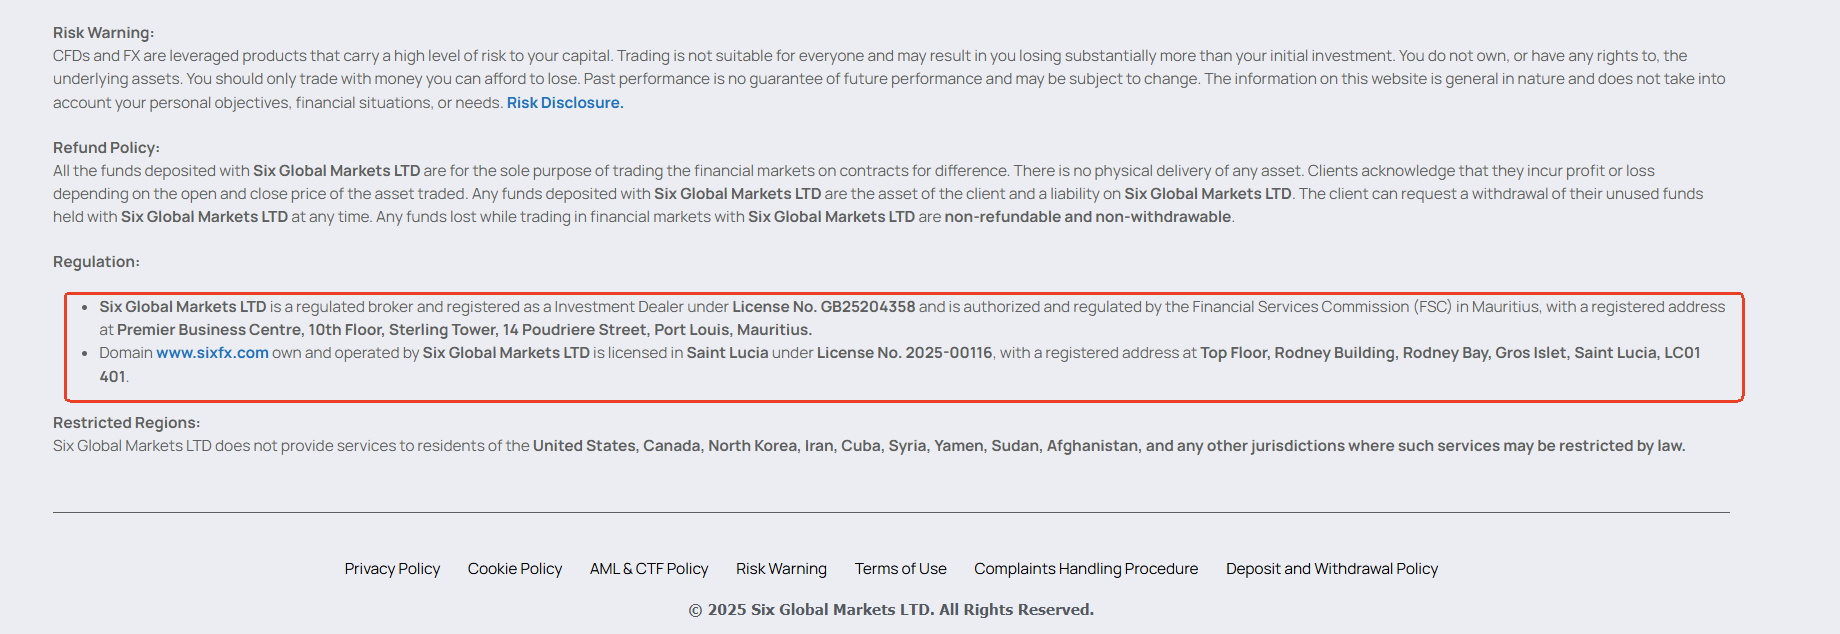Click the copyright 2025 Six Global Markets notice

point(891,610)
